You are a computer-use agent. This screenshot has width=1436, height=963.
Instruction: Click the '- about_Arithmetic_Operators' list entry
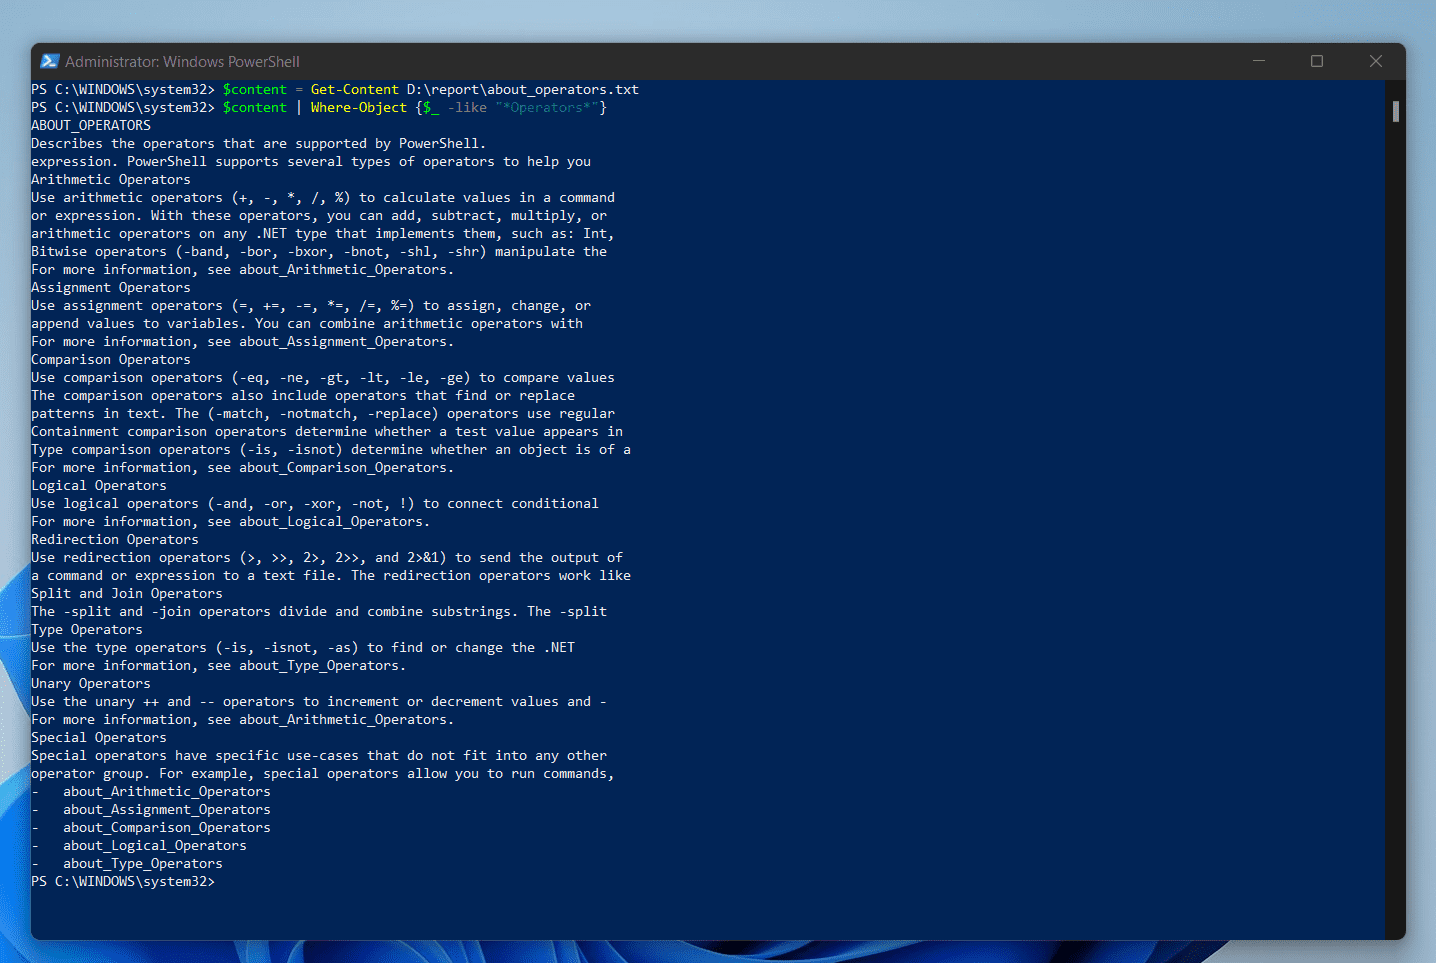tap(151, 792)
